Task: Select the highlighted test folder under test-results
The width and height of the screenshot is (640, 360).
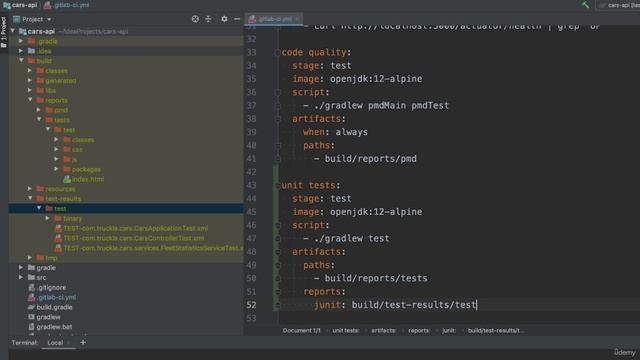Action: (x=126, y=209)
